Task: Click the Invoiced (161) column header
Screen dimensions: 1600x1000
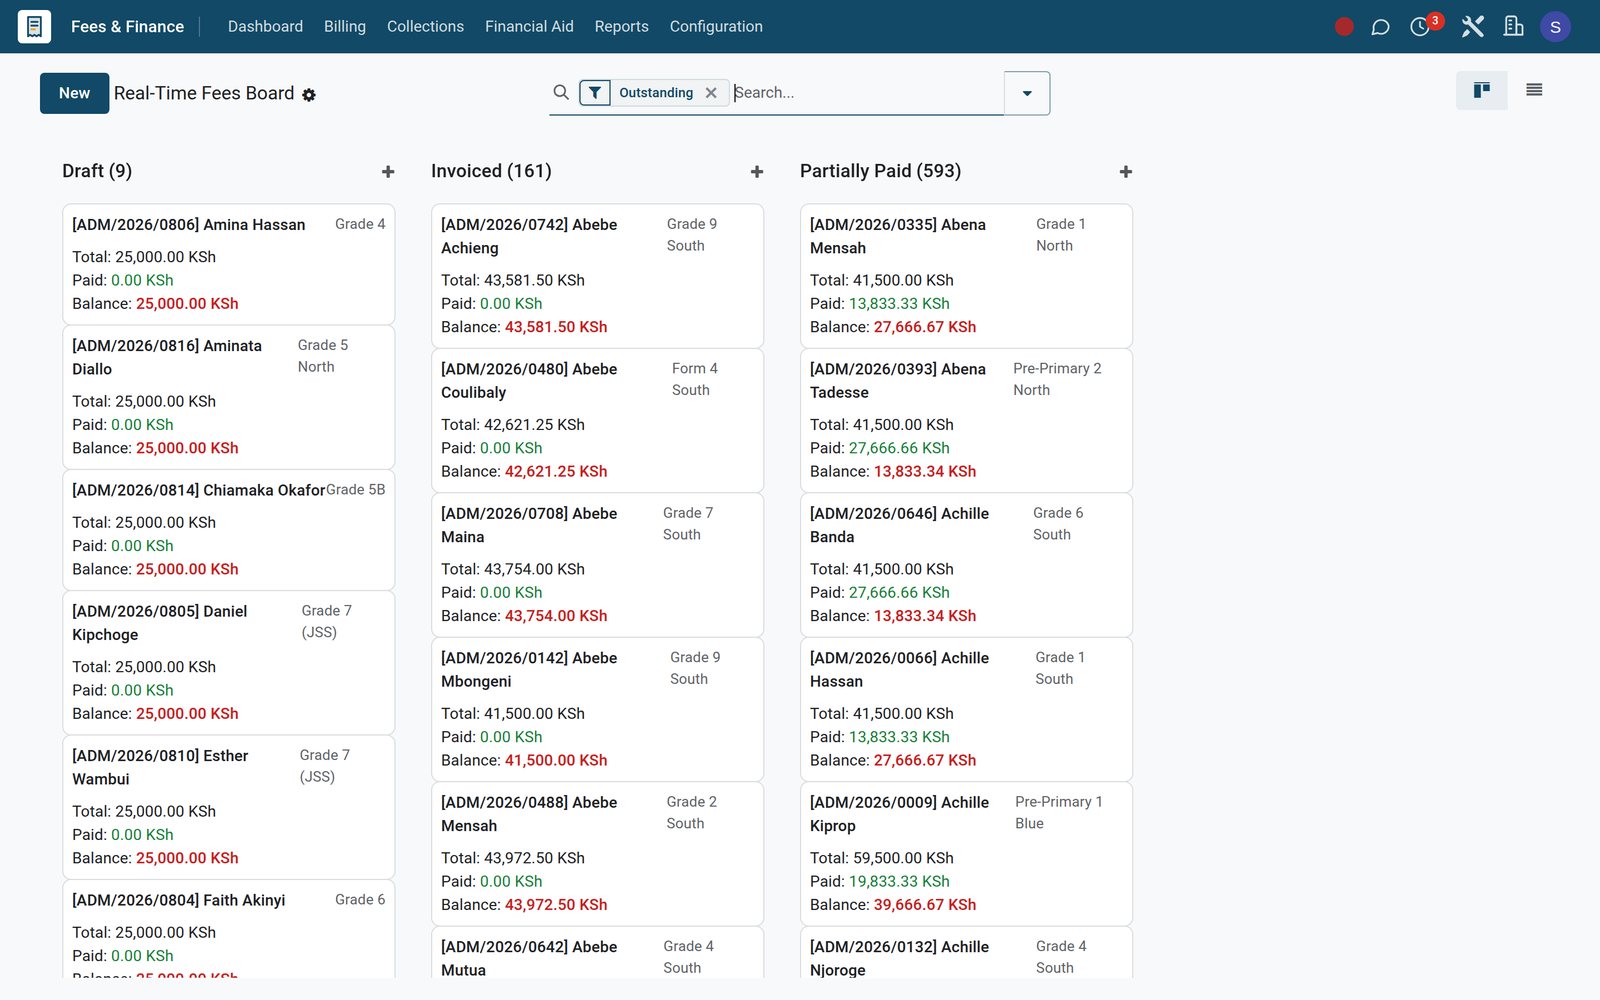Action: 491,171
